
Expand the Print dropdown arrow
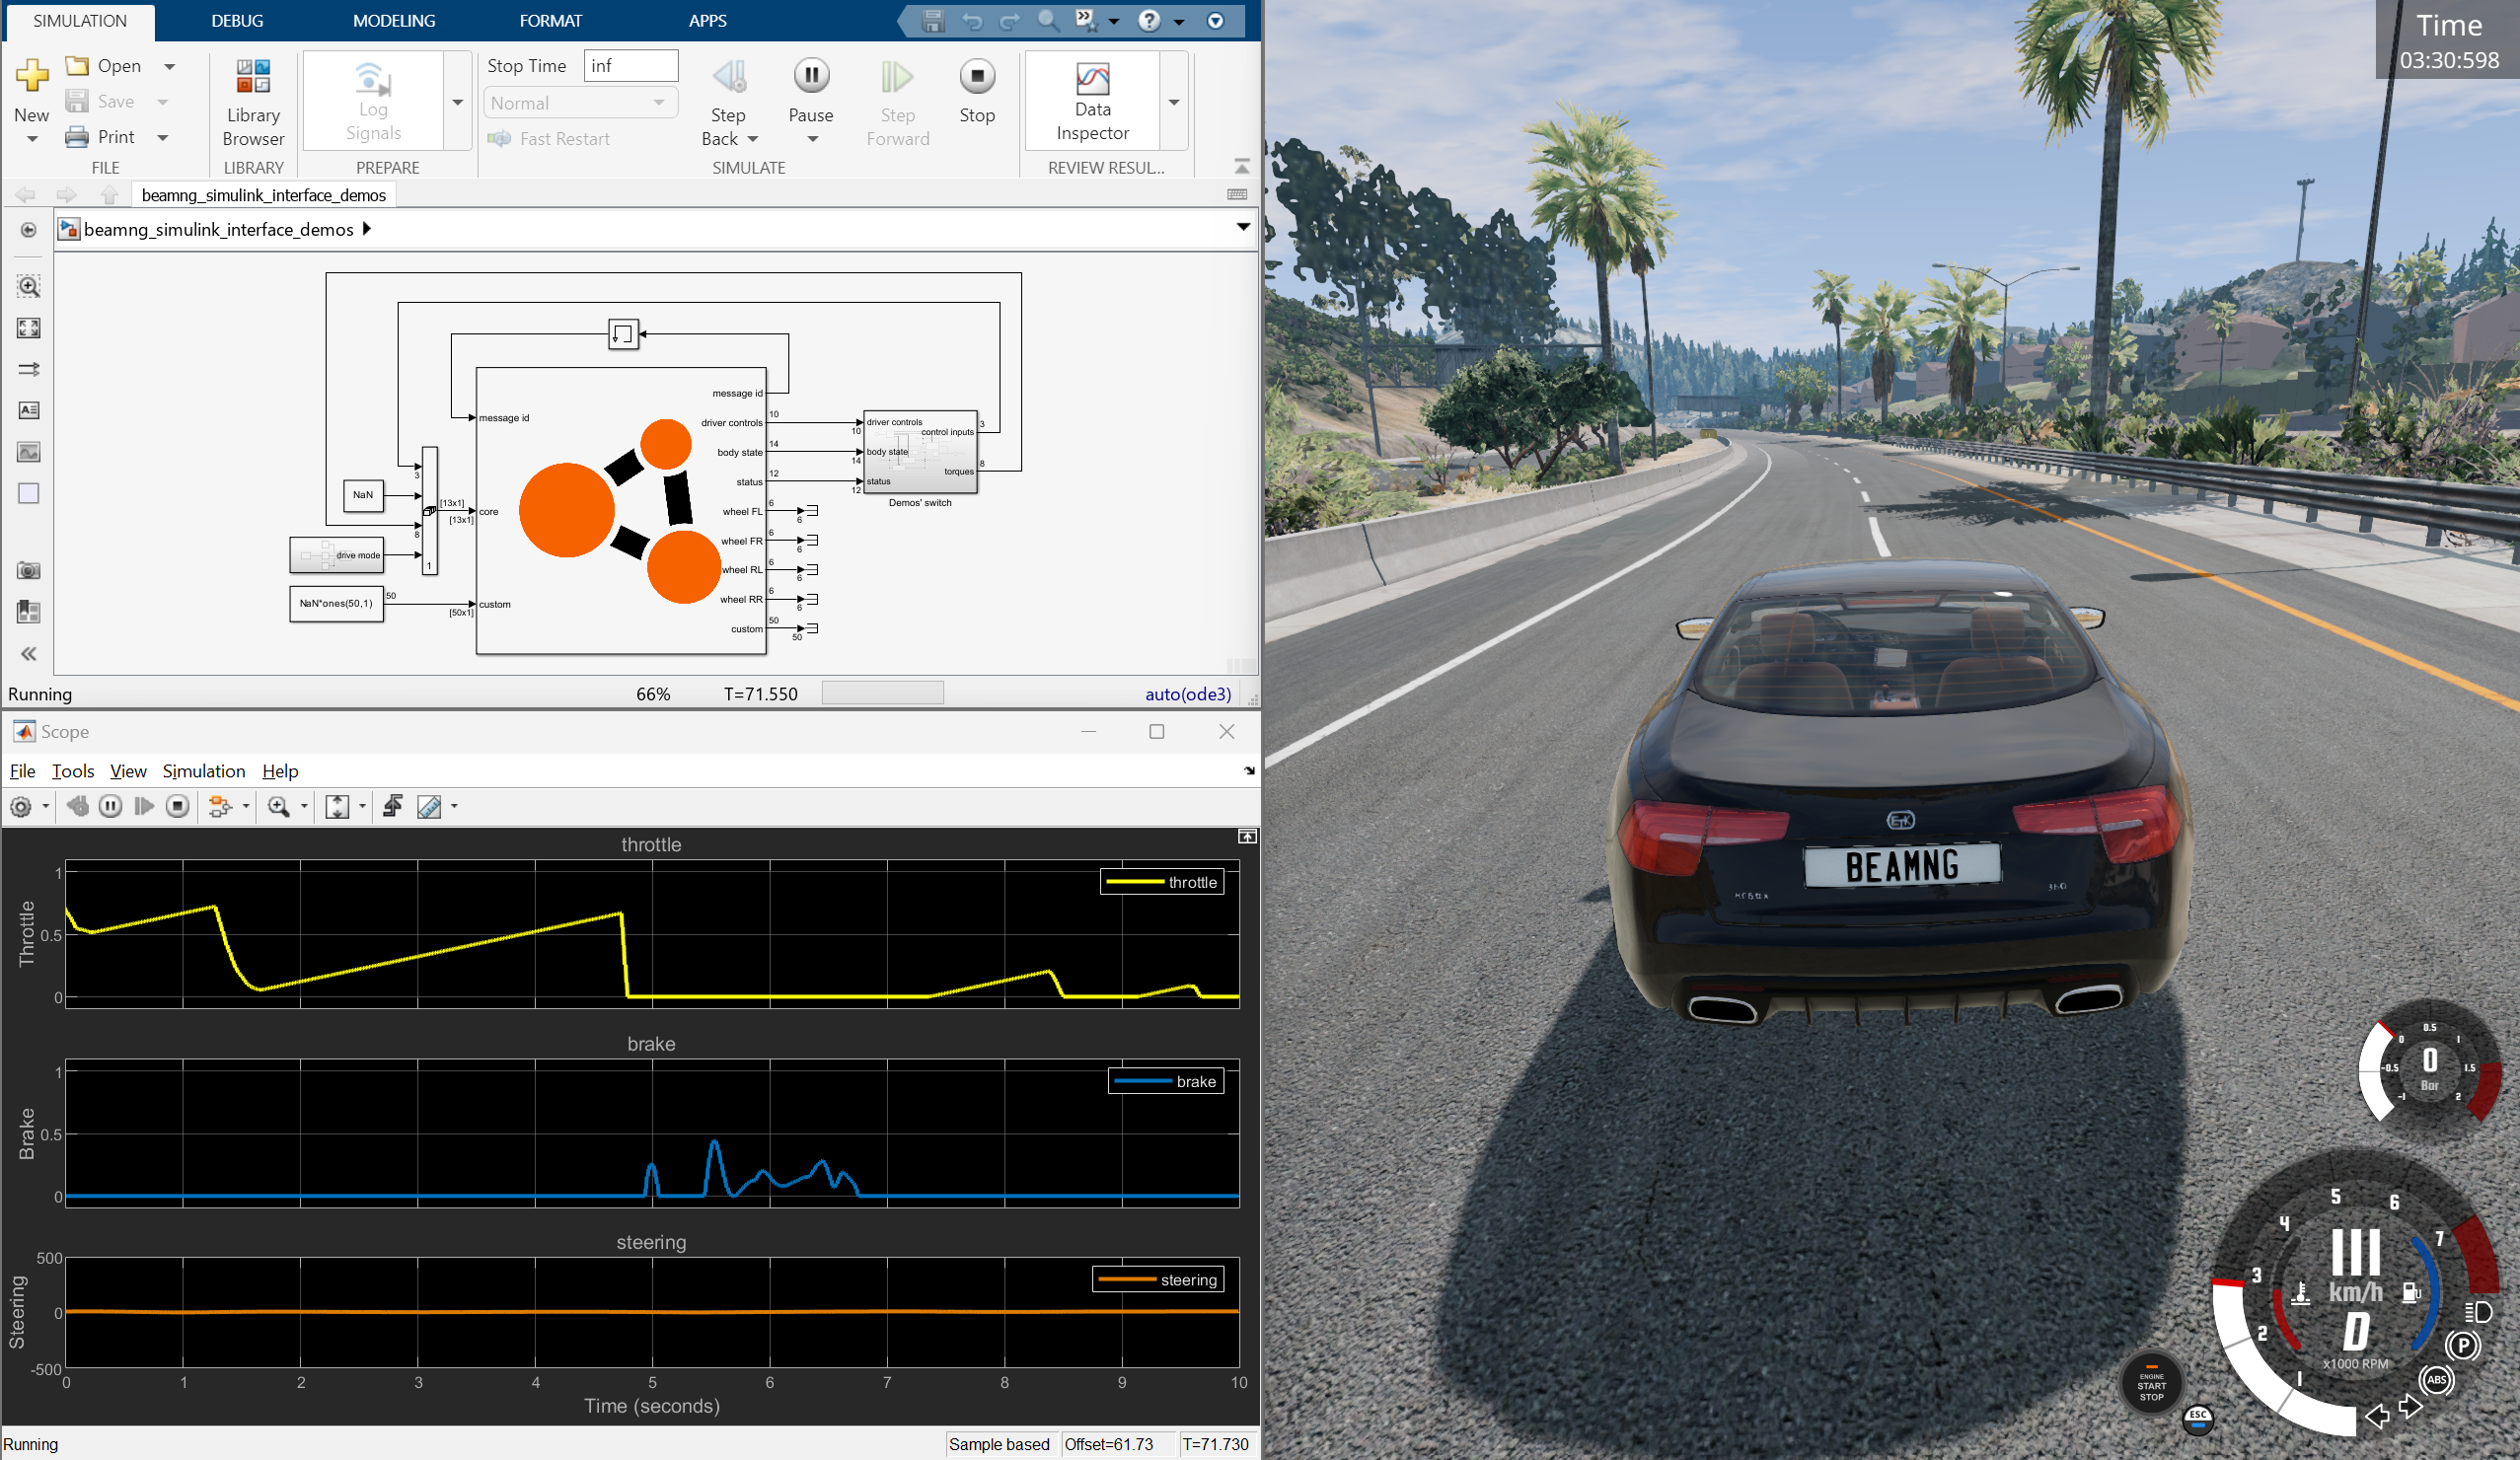click(163, 137)
